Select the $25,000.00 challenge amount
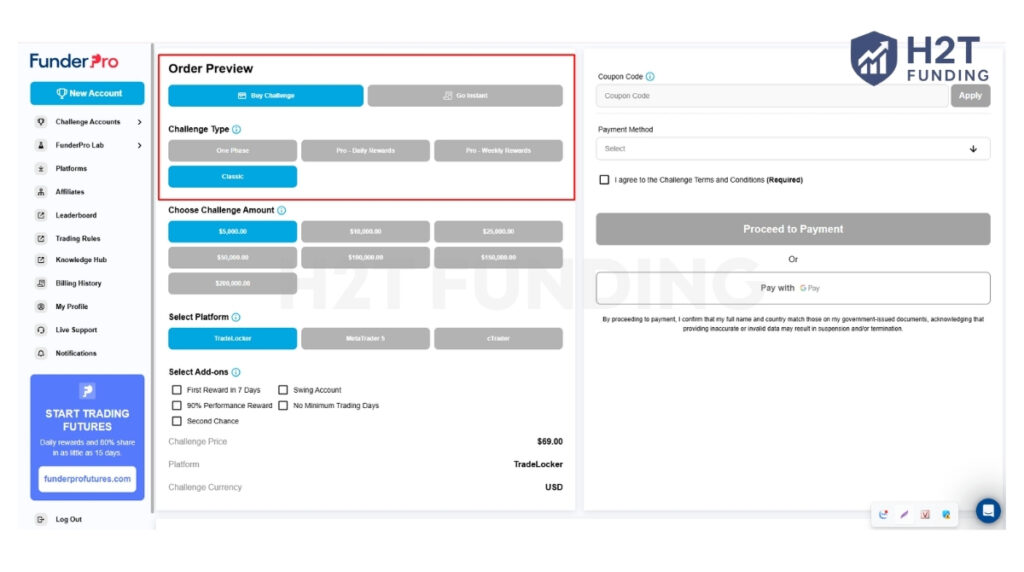1024x572 pixels. click(498, 232)
